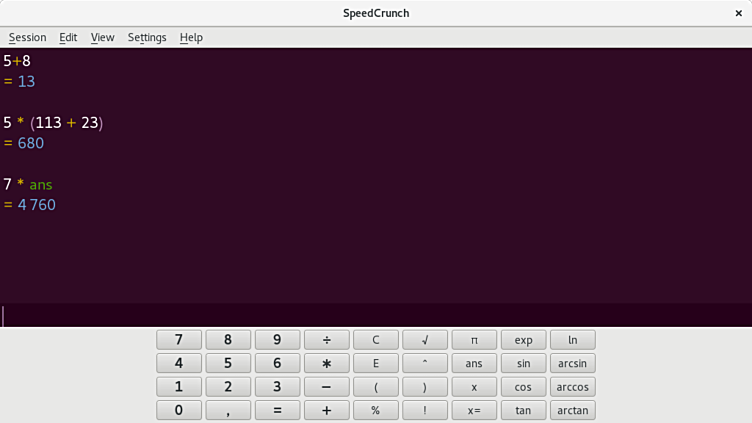Viewport: 752px width, 423px height.
Task: Click the exp function button
Action: (523, 340)
